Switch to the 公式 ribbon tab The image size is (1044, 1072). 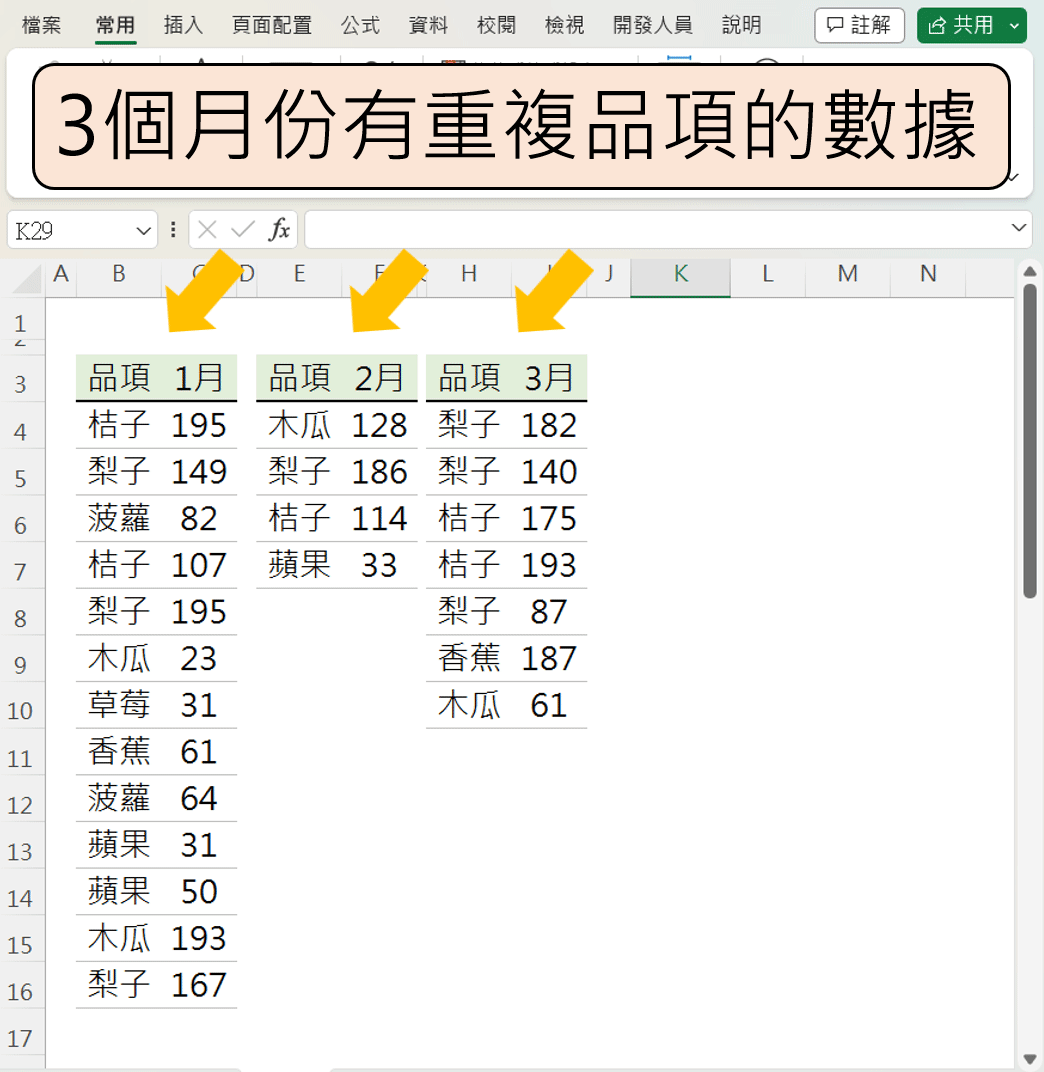pyautogui.click(x=360, y=25)
